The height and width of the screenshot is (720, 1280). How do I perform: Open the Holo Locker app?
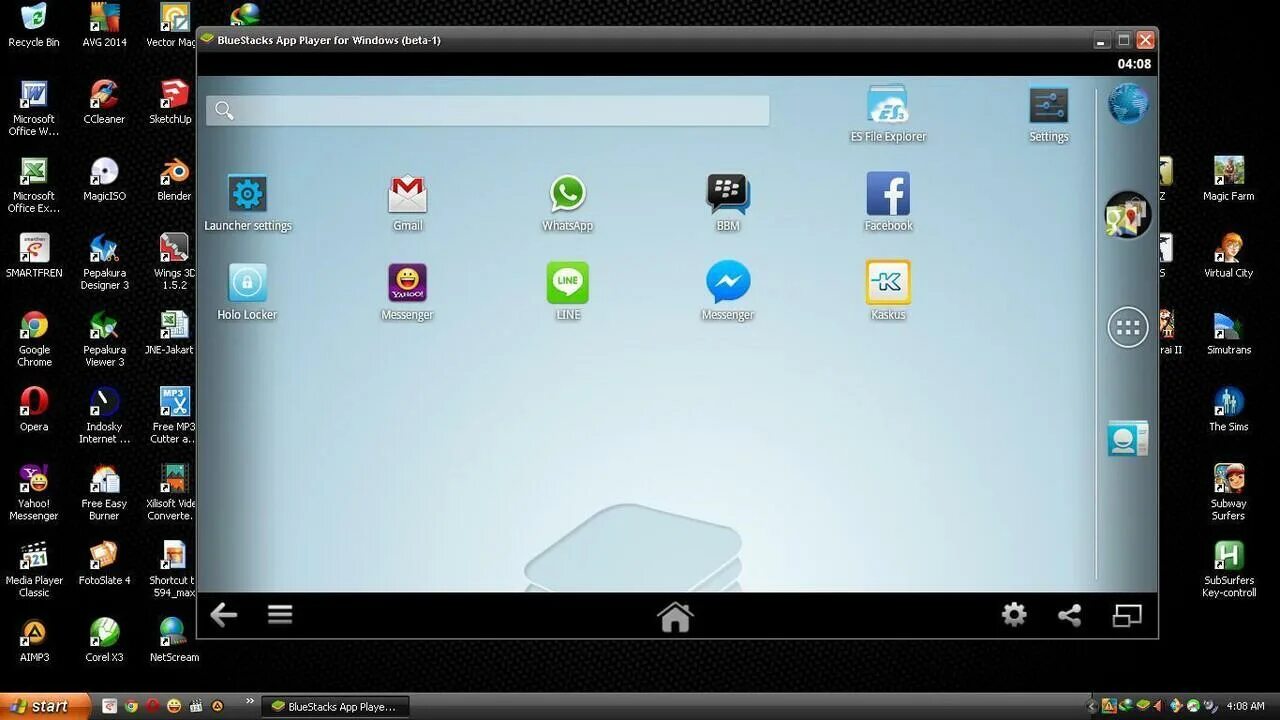pyautogui.click(x=247, y=282)
